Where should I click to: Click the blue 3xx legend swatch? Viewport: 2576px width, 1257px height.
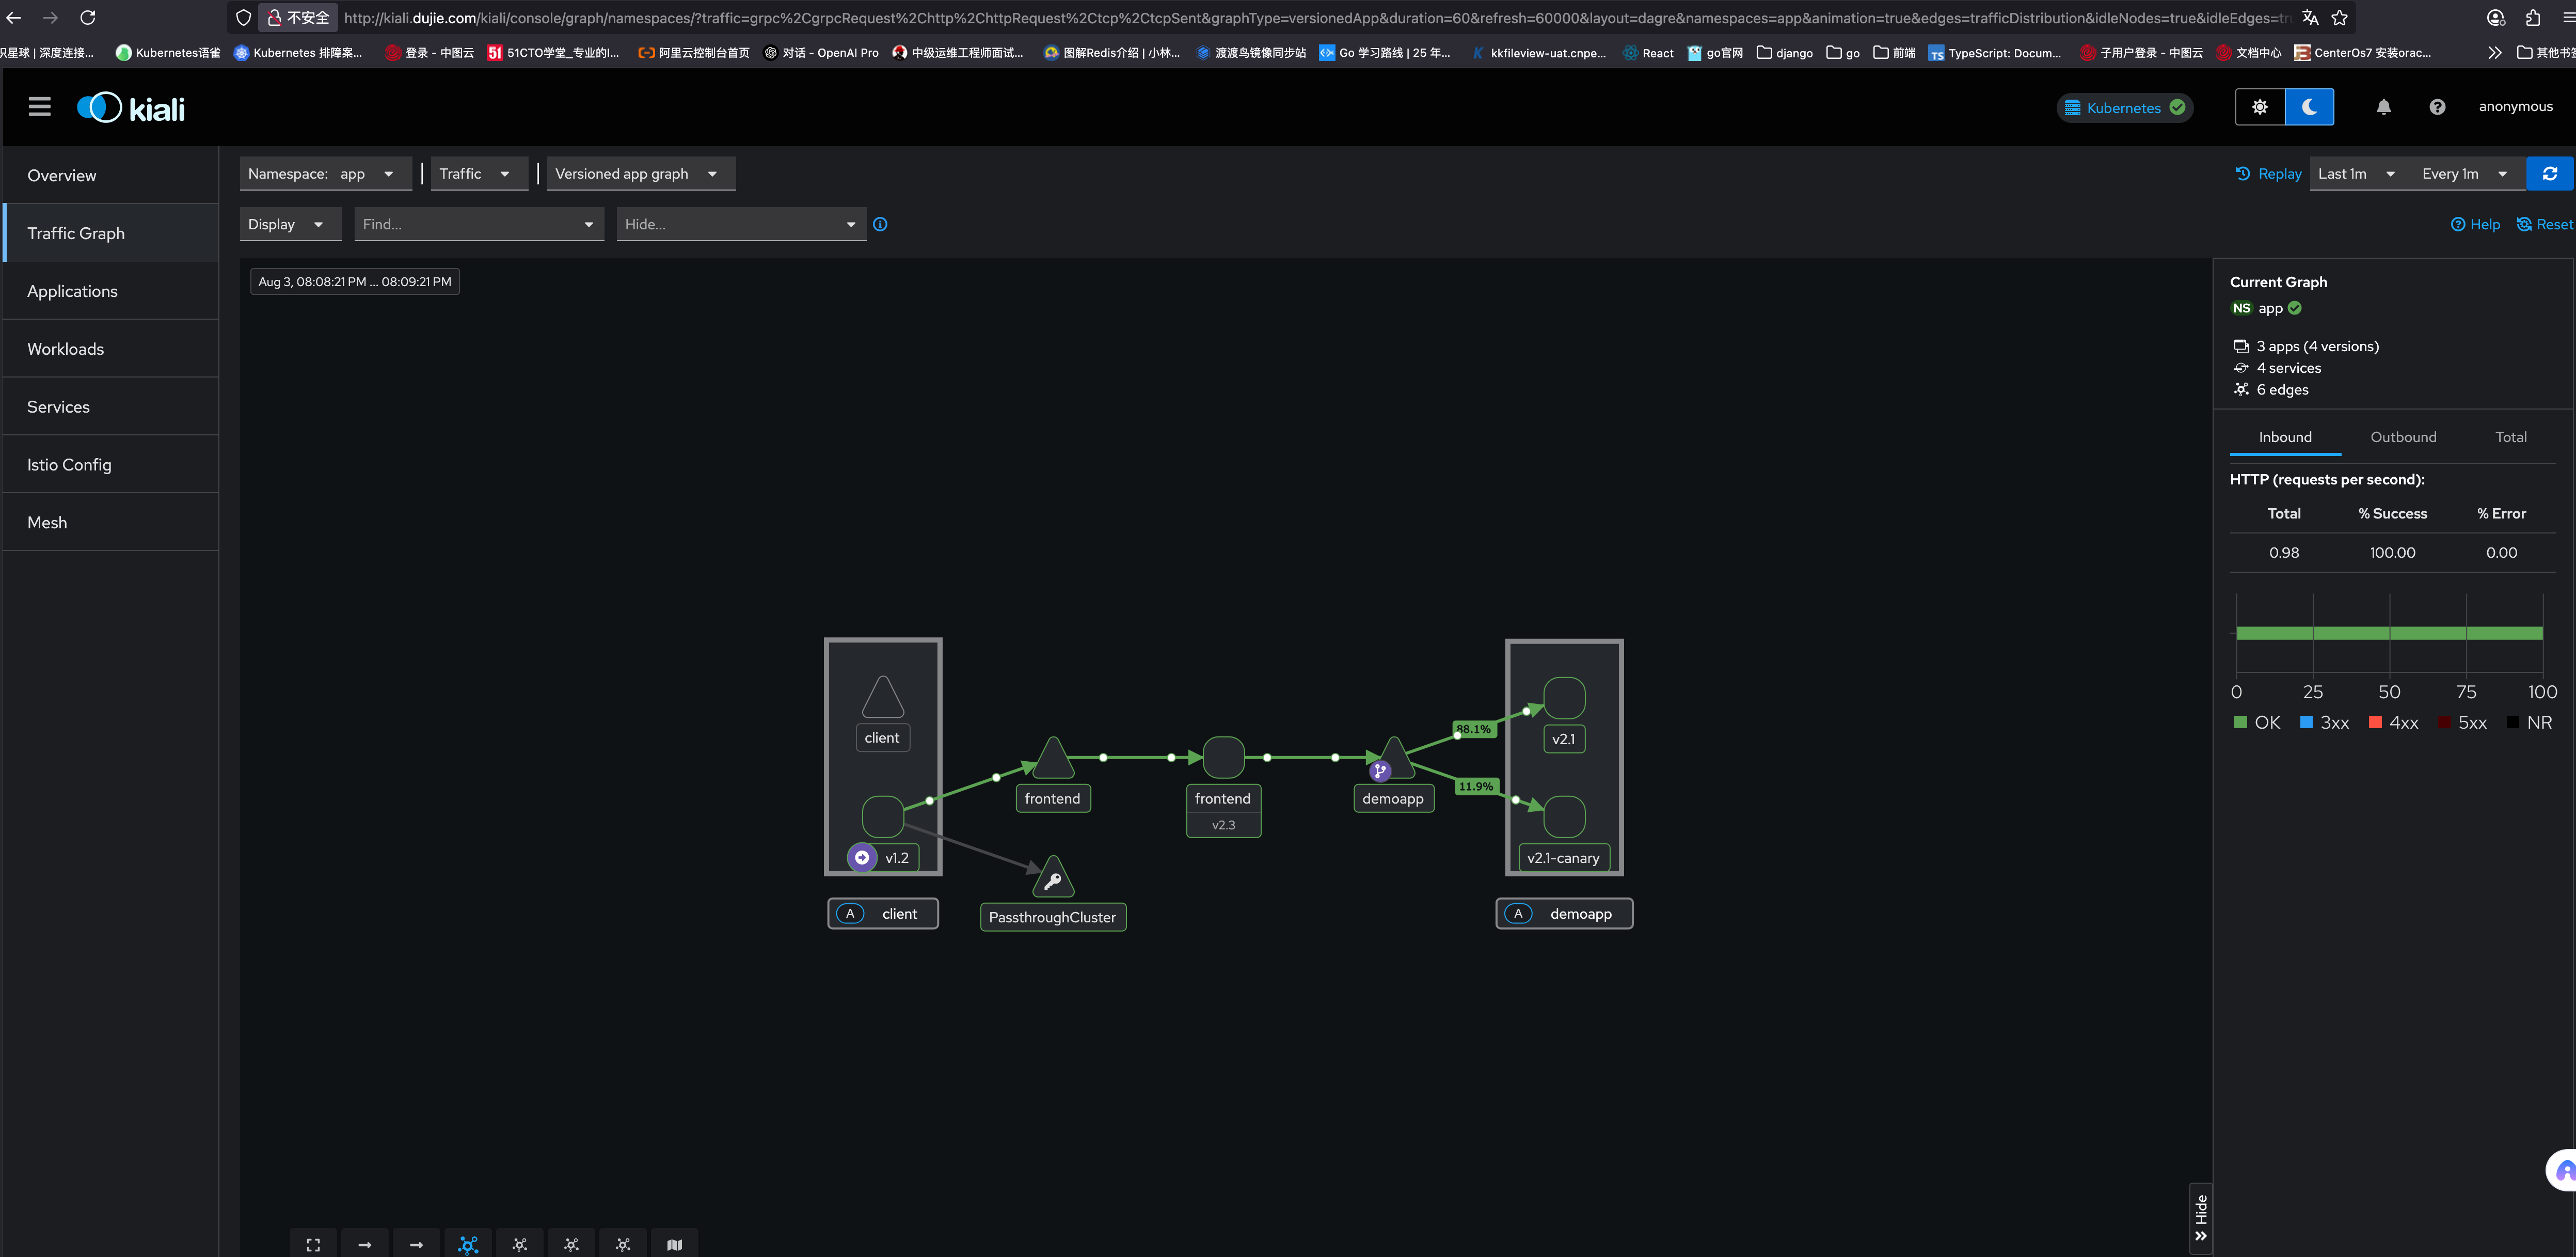tap(2306, 722)
